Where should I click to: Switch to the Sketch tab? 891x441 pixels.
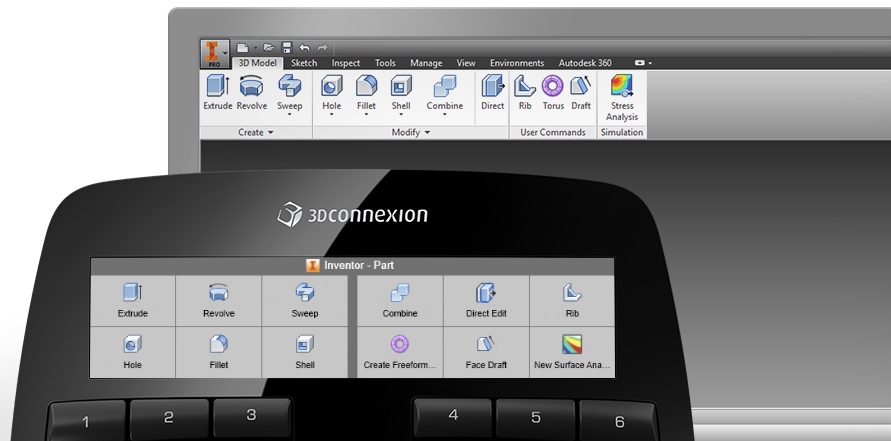304,63
